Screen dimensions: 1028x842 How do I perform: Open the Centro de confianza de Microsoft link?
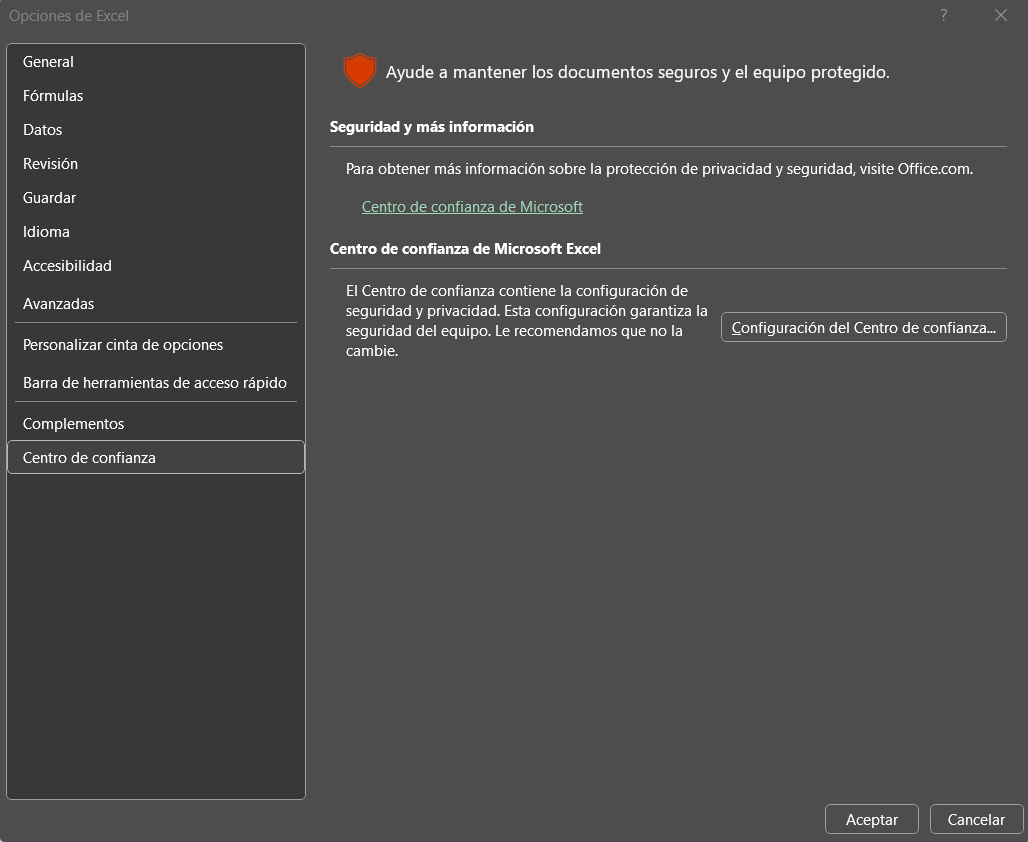[x=472, y=207]
